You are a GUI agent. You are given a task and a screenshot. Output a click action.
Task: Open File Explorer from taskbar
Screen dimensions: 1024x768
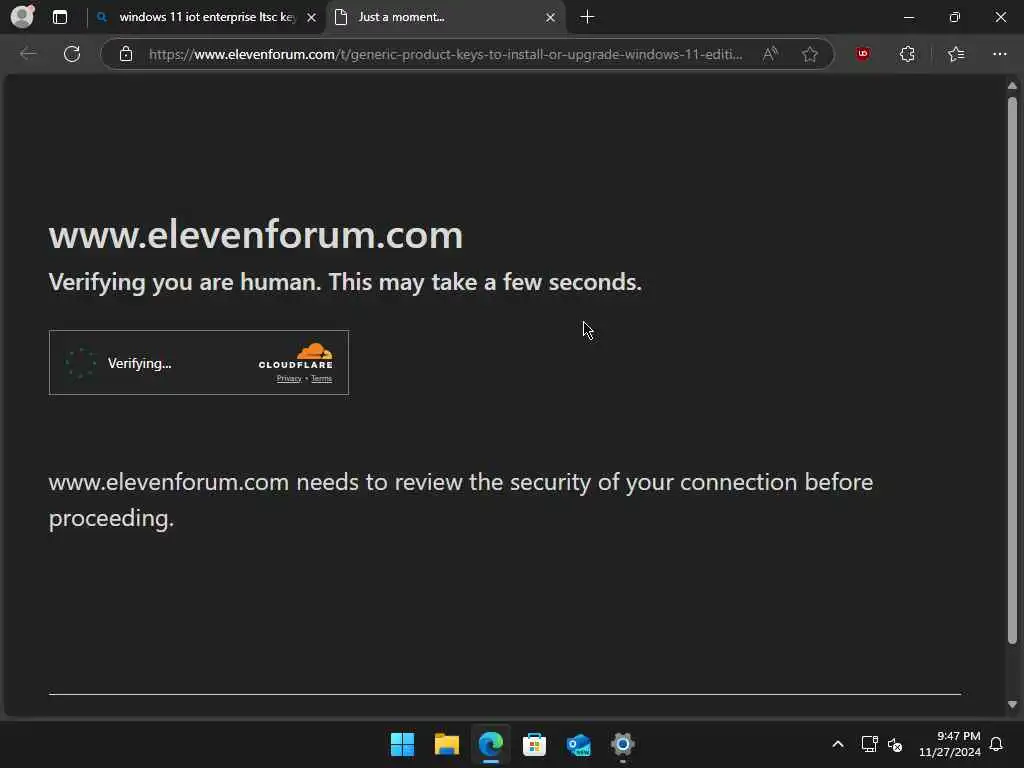[x=447, y=744]
